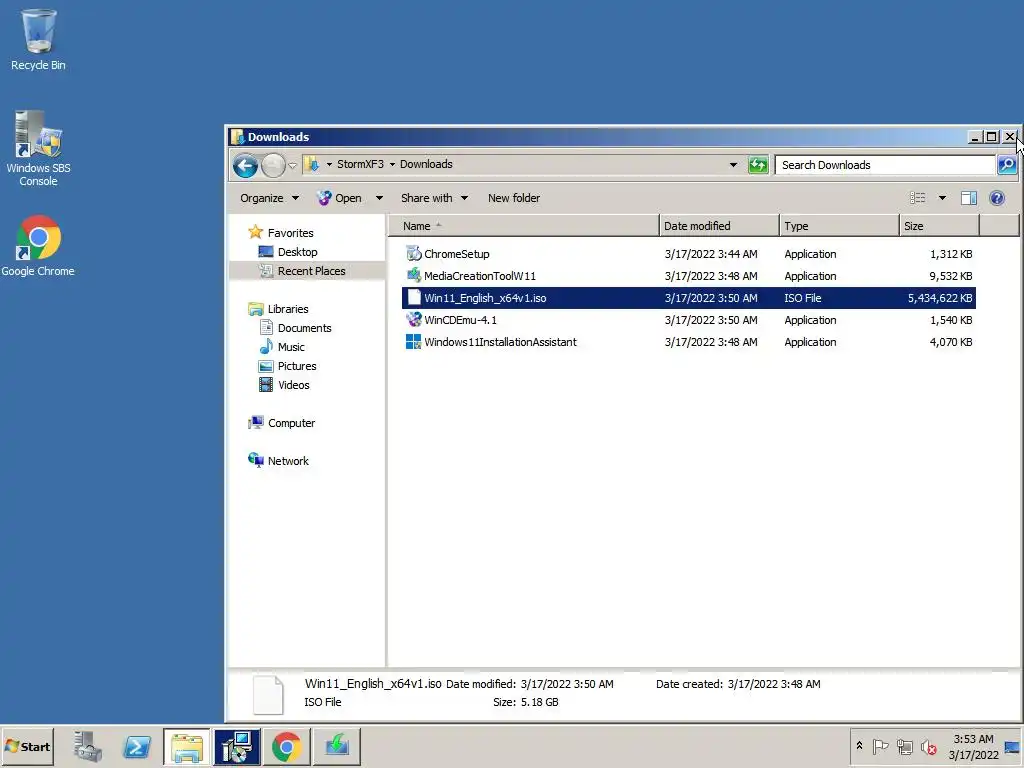Sort files by Date modified column
Viewport: 1024px width, 768px height.
[x=719, y=226]
